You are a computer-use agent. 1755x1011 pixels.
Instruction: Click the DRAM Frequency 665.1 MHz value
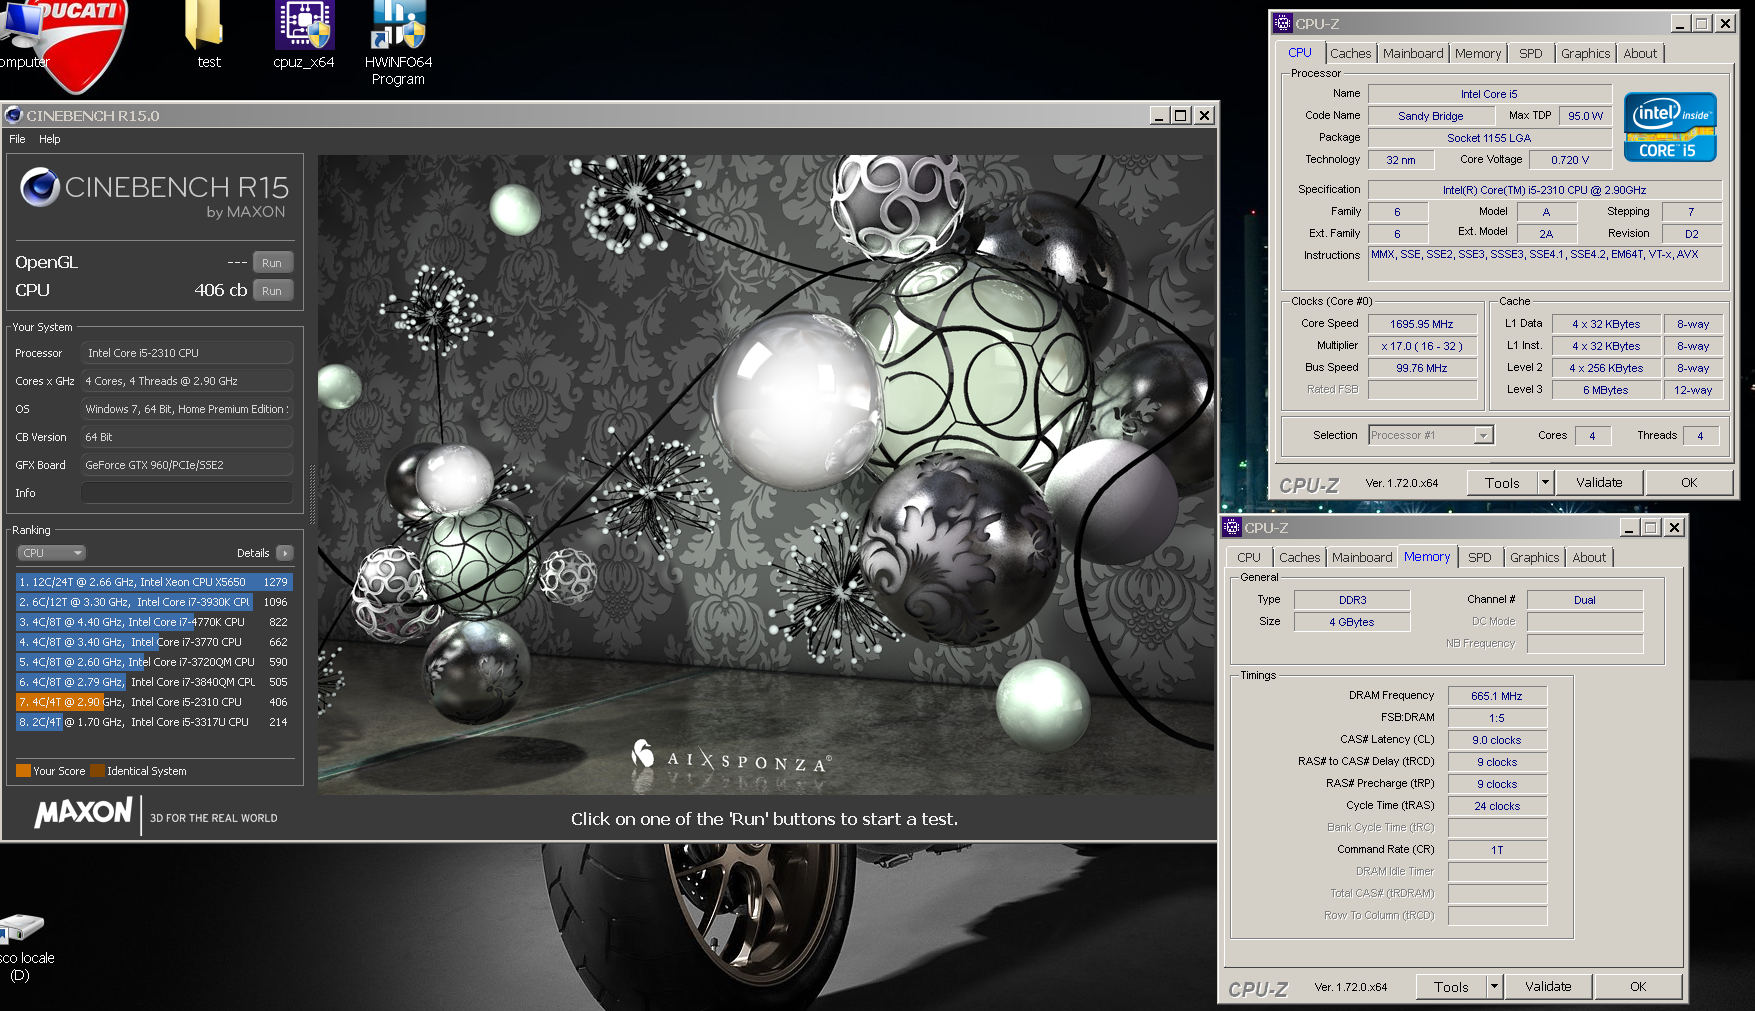tap(1497, 696)
